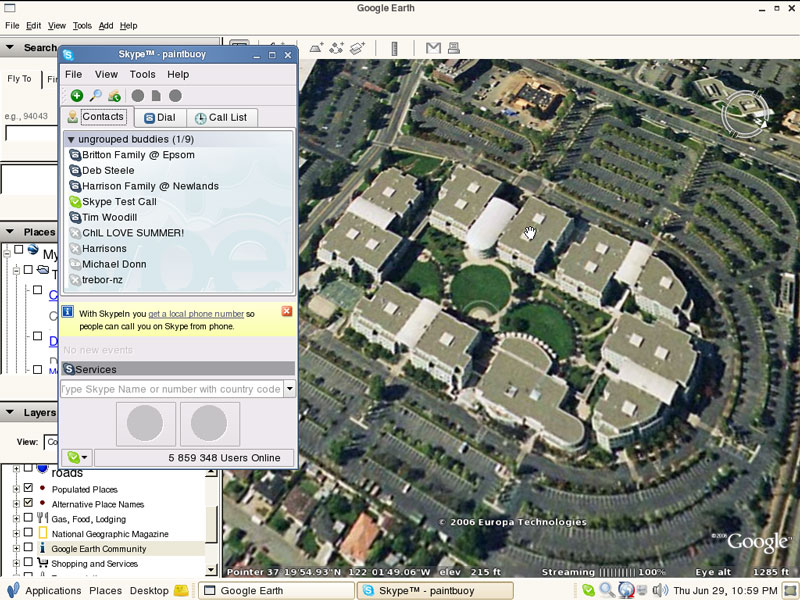This screenshot has height=600, width=800.
Task: Enable the National Geographic Magazine layer checkbox
Action: point(29,532)
